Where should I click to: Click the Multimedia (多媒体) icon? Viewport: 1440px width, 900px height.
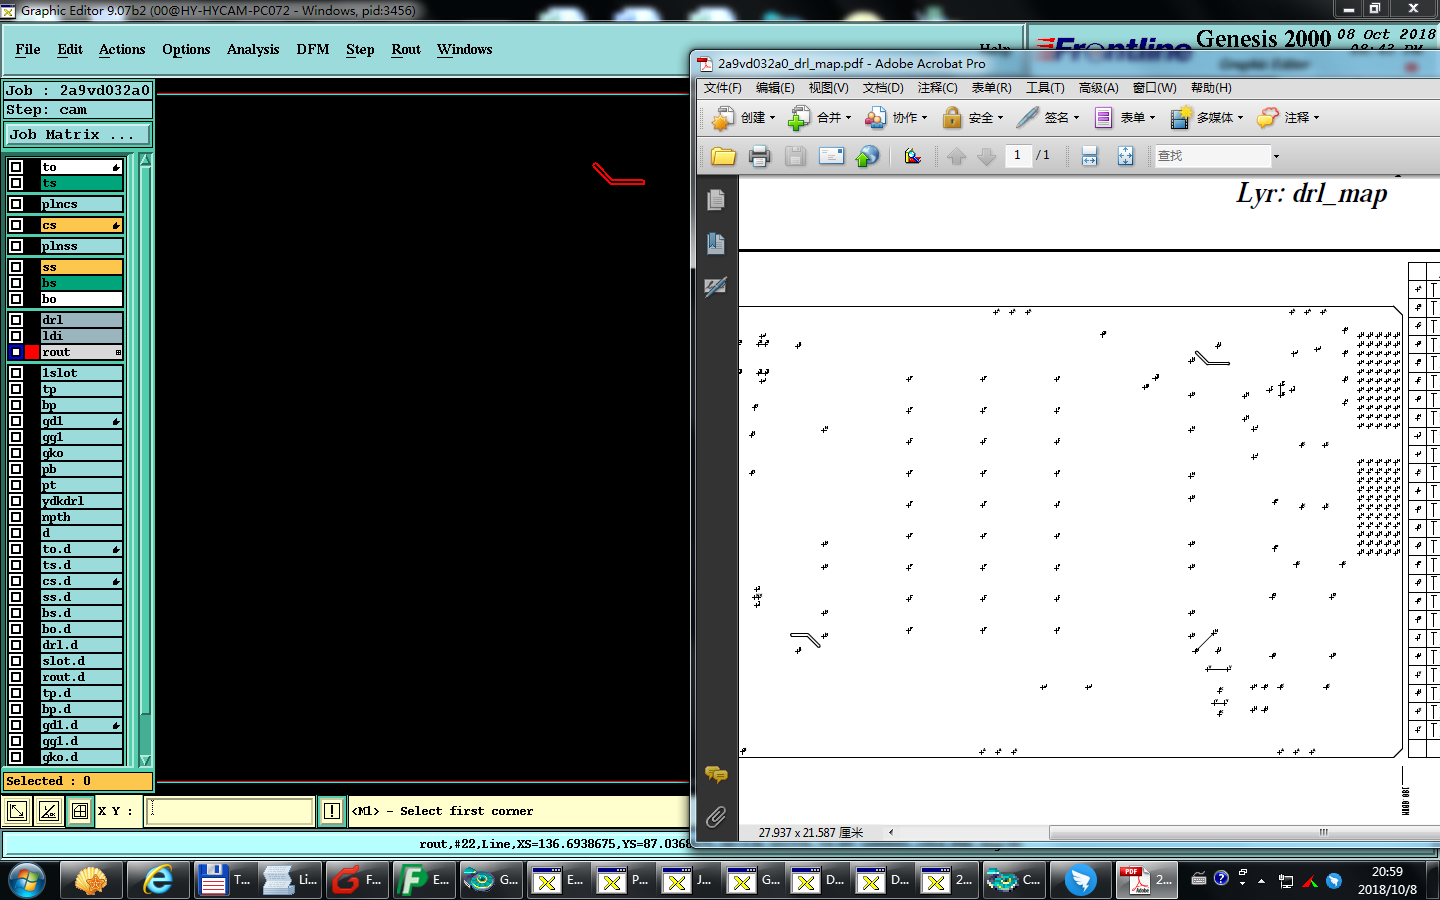pyautogui.click(x=1181, y=118)
